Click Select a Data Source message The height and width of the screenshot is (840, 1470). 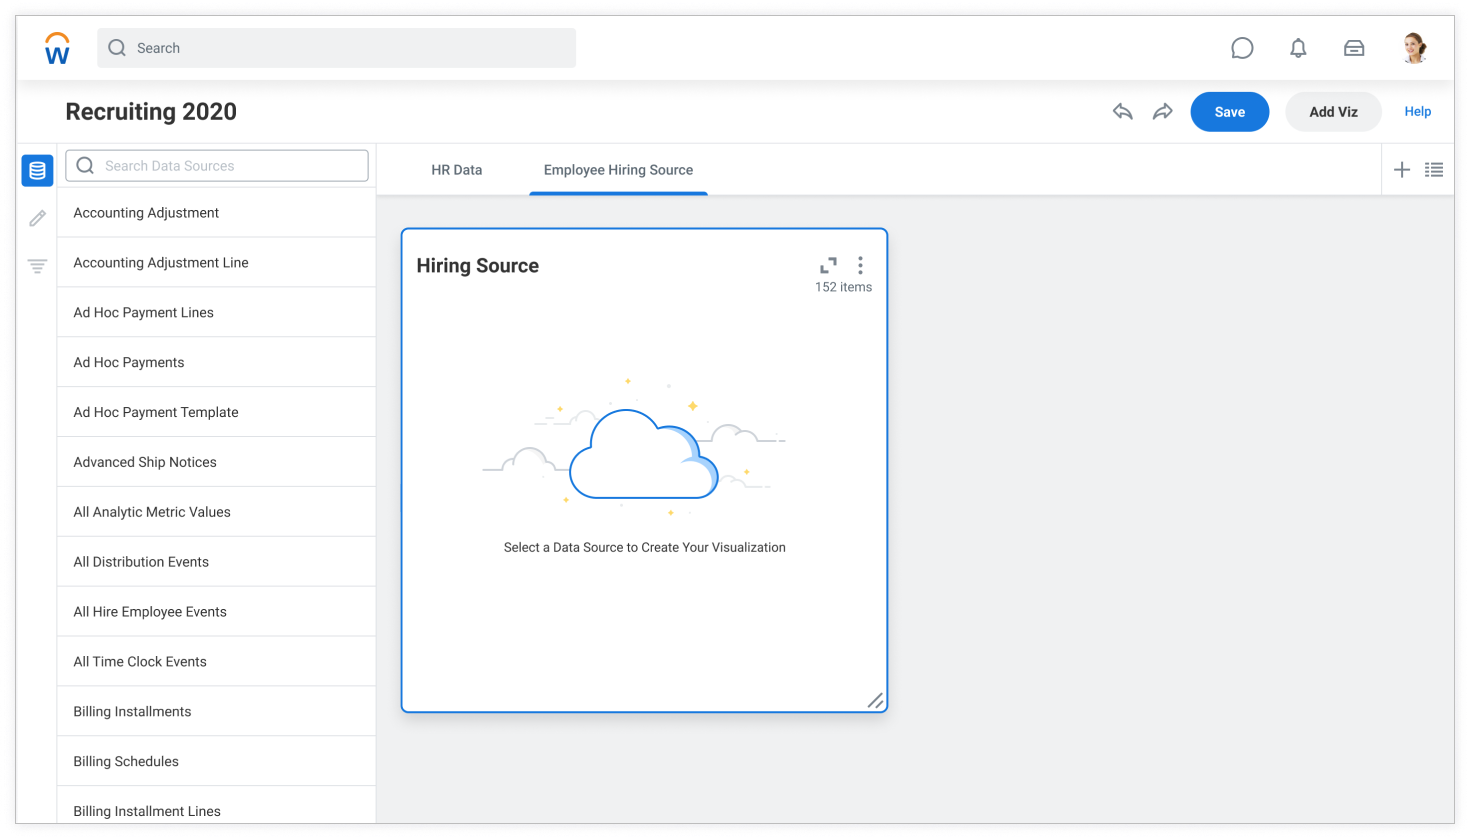(644, 547)
